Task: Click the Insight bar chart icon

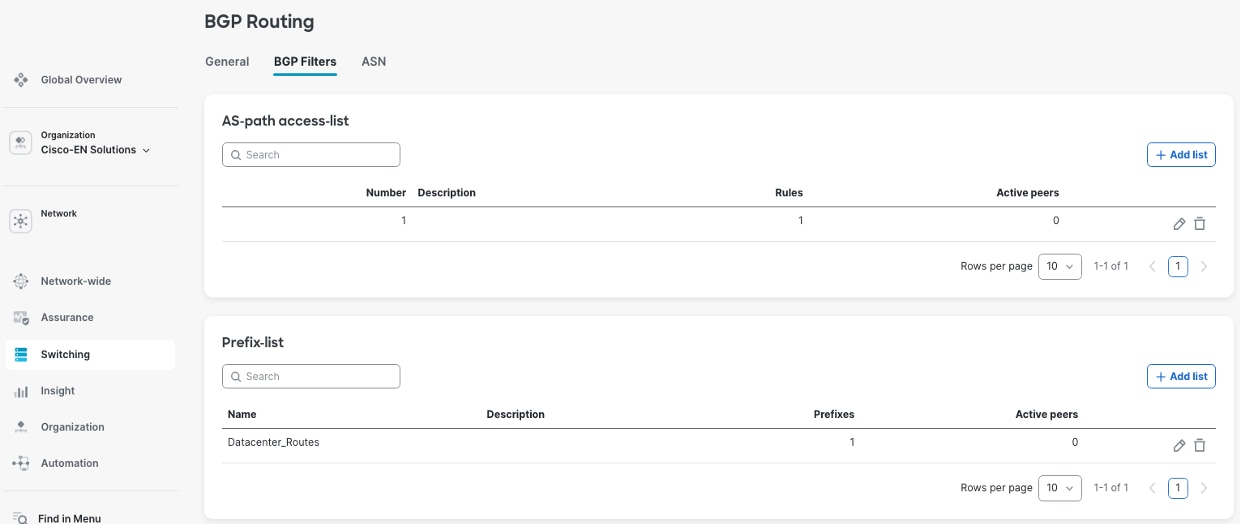Action: point(21,391)
